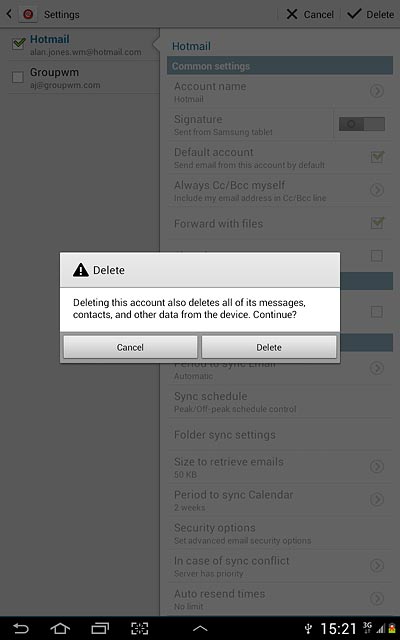Tap Delete in the top action bar

(x=371, y=14)
